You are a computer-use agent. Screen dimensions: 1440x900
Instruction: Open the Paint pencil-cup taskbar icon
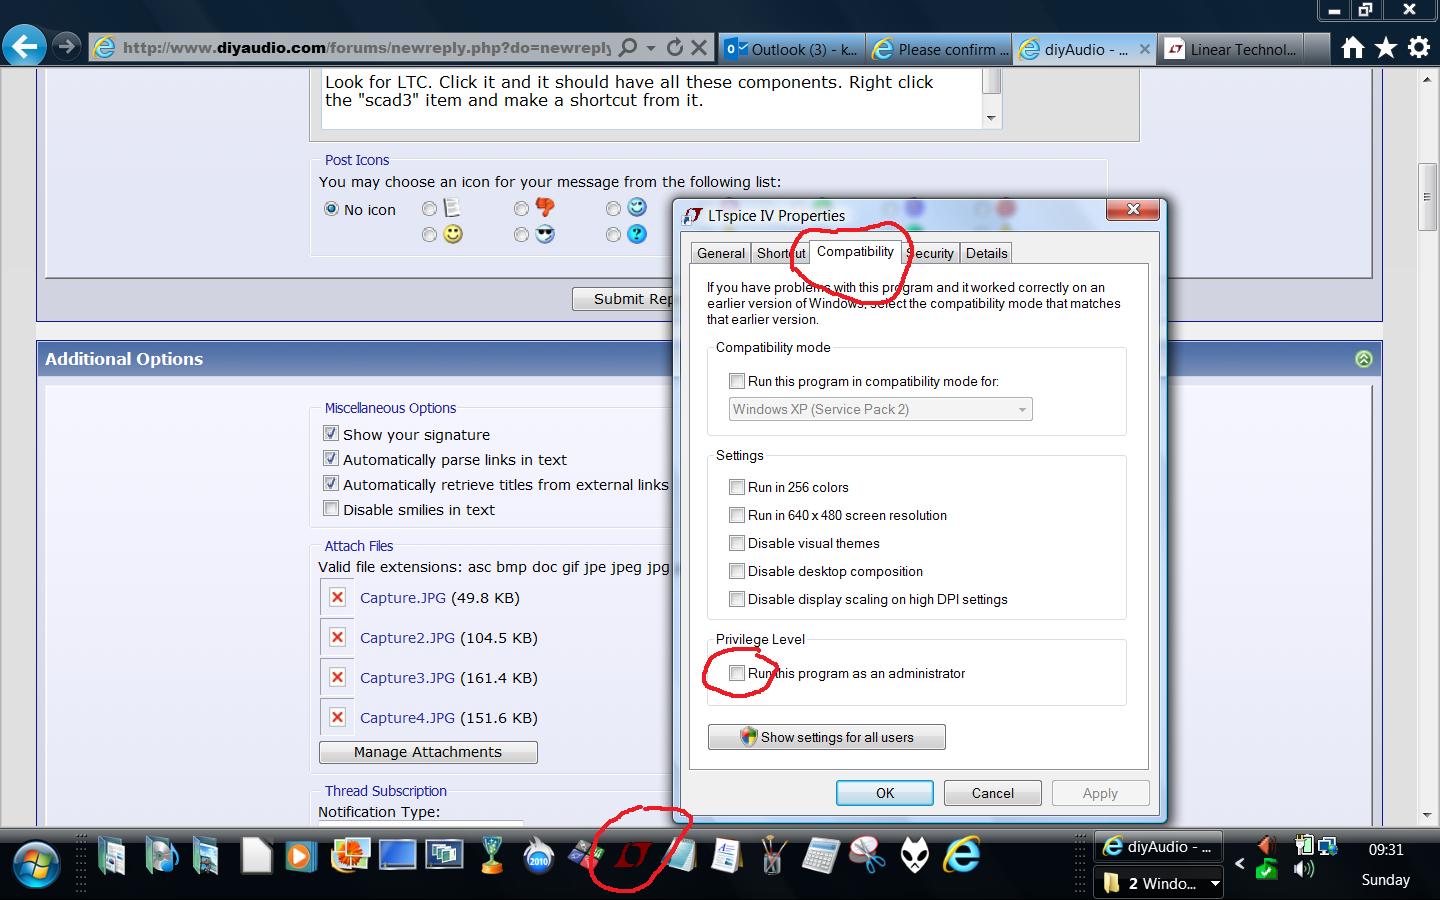773,856
